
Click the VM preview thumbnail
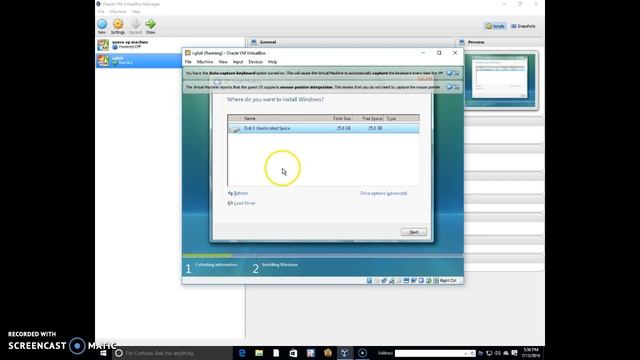pos(501,80)
